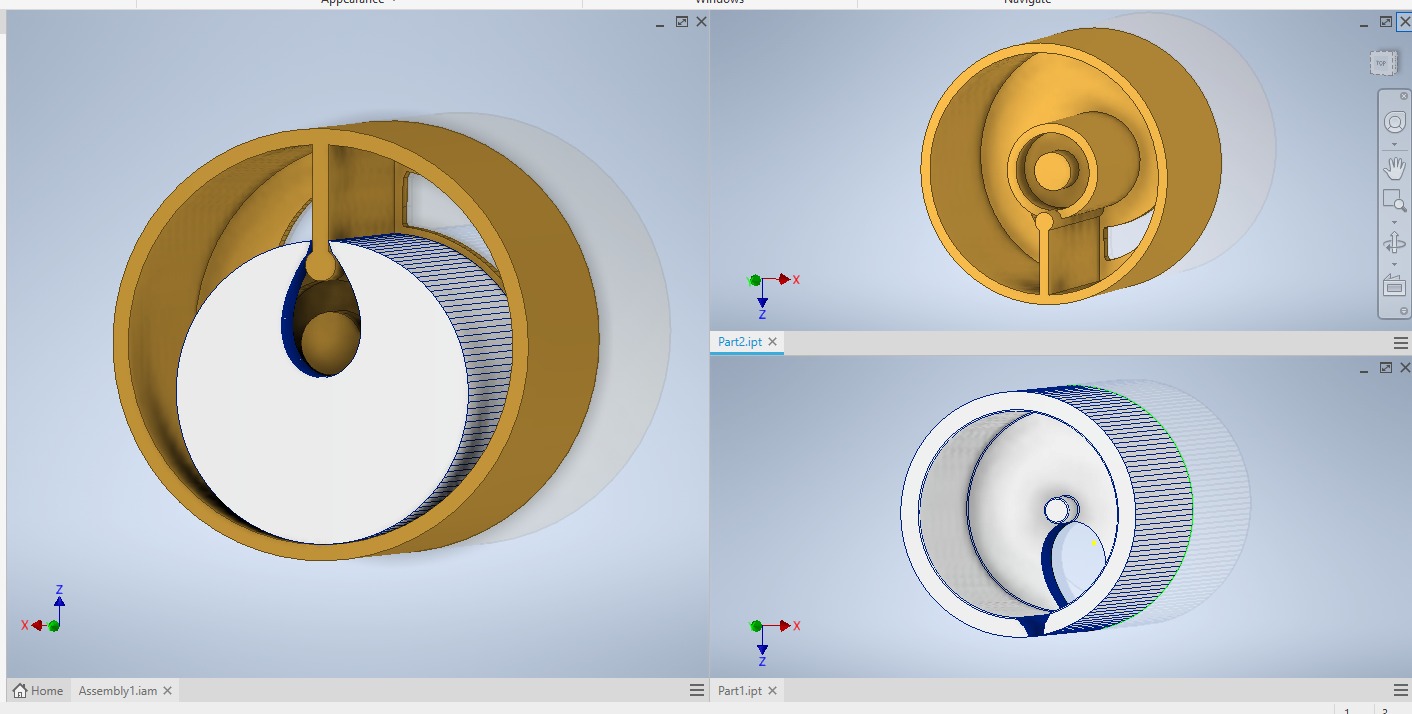The image size is (1412, 714).
Task: Close the Part1.ipt tab
Action: [772, 690]
